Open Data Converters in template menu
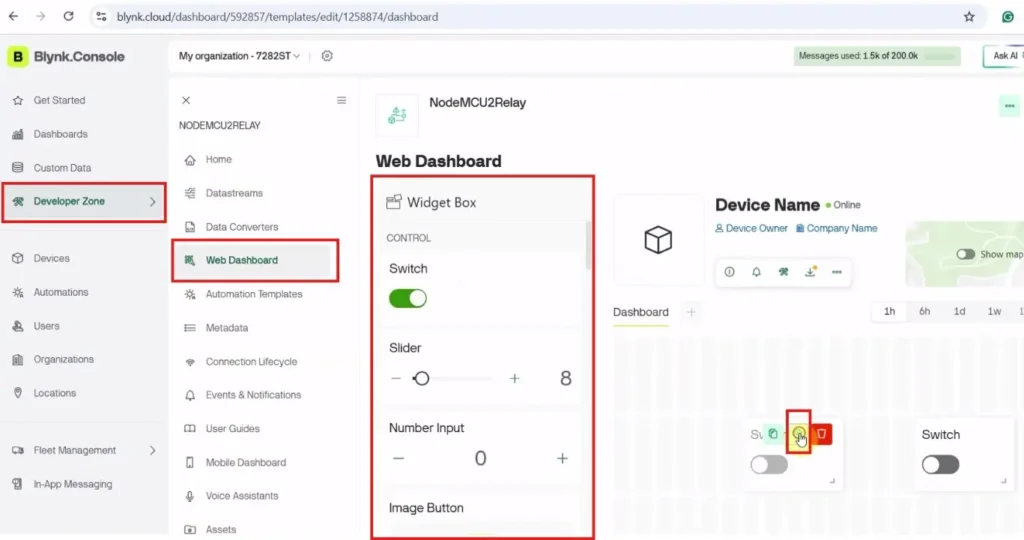Image resolution: width=1024 pixels, height=540 pixels. [x=242, y=227]
